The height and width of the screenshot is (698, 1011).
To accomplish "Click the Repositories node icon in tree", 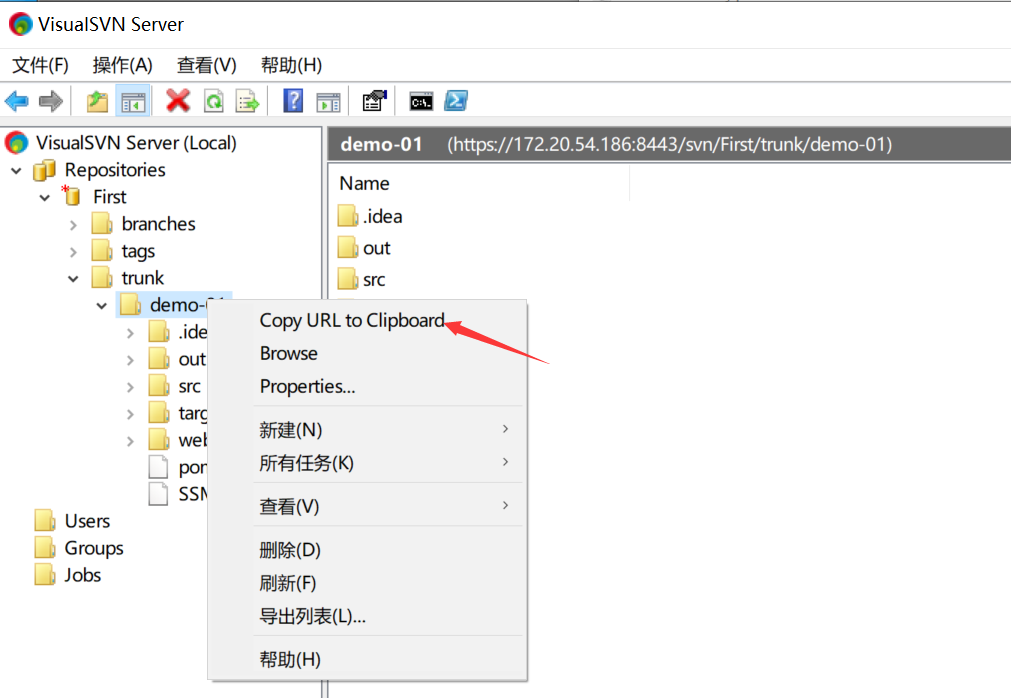I will 44,170.
